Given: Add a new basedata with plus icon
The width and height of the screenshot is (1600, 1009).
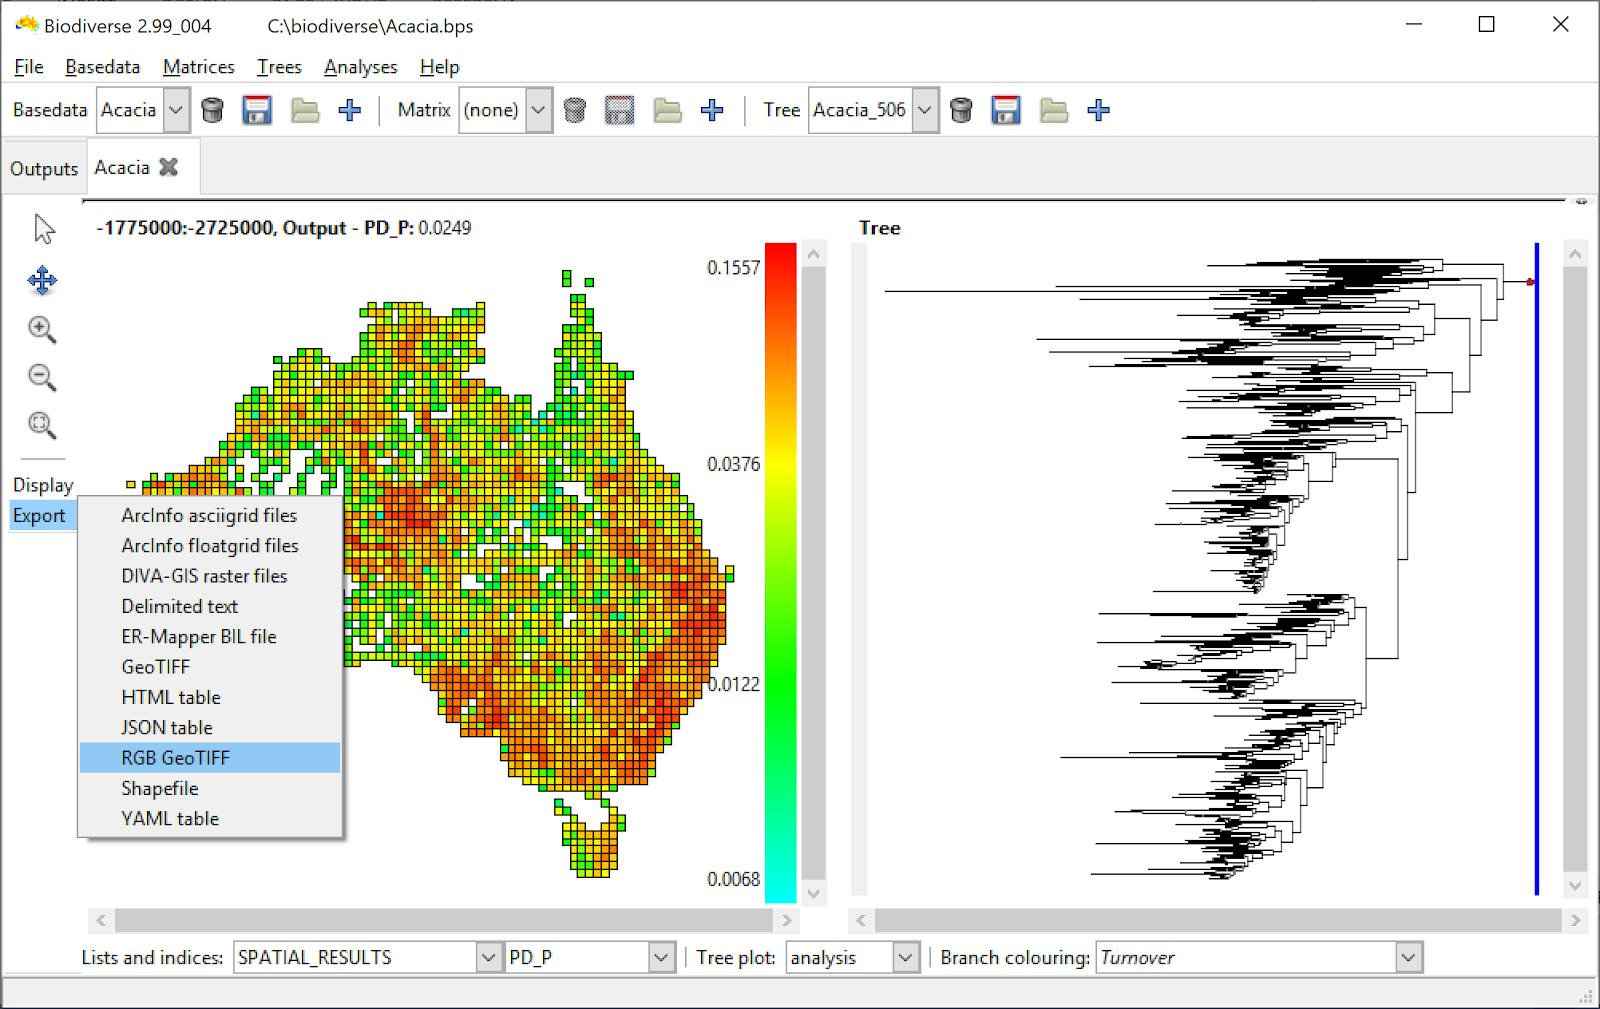Looking at the screenshot, I should (x=349, y=110).
